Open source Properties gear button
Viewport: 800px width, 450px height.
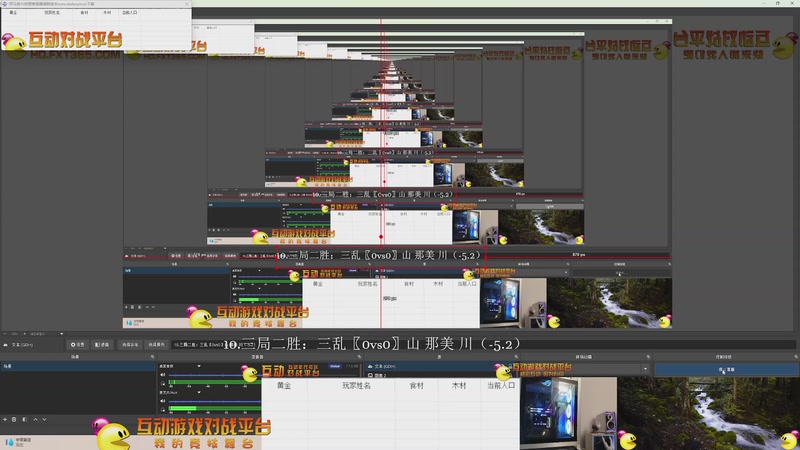(78, 344)
